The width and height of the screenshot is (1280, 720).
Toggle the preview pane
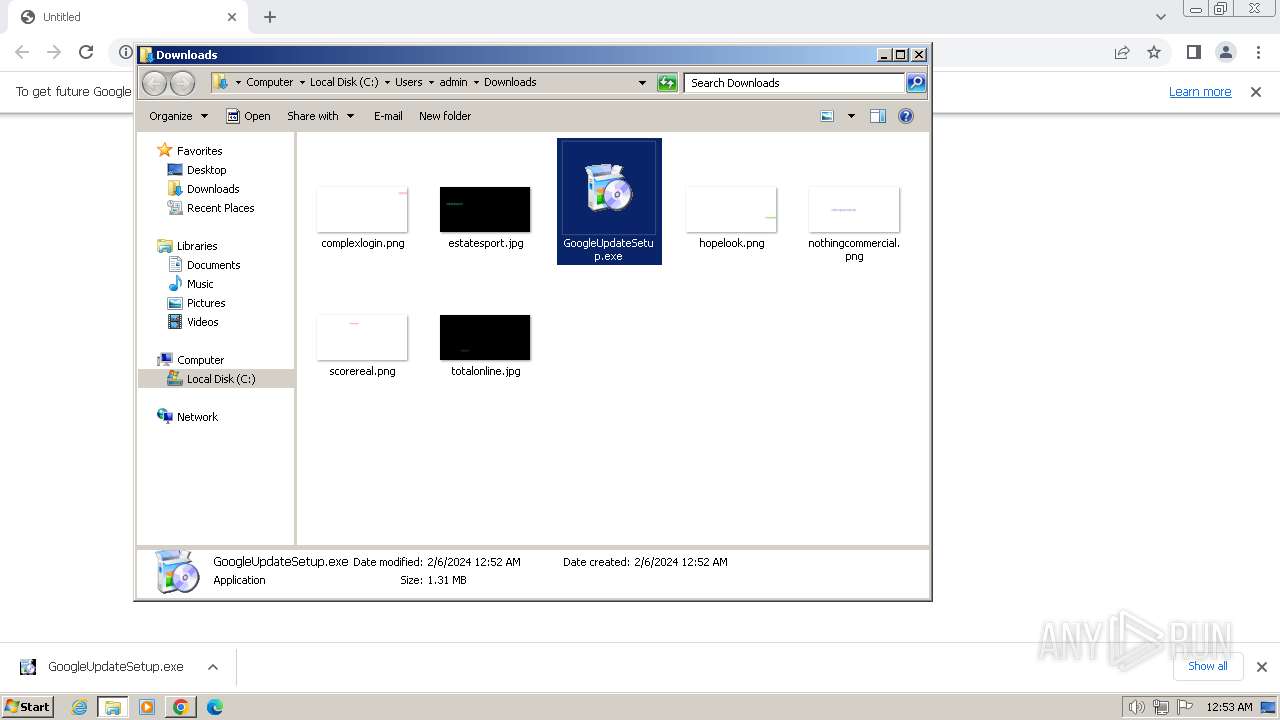click(878, 116)
